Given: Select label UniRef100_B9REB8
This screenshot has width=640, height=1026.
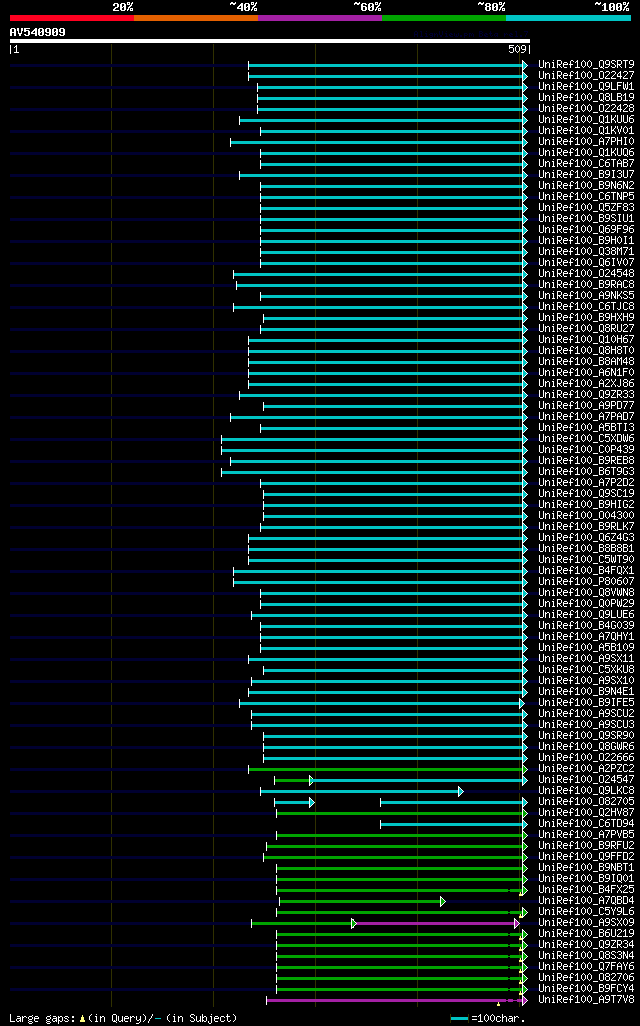Looking at the screenshot, I should (x=586, y=461).
